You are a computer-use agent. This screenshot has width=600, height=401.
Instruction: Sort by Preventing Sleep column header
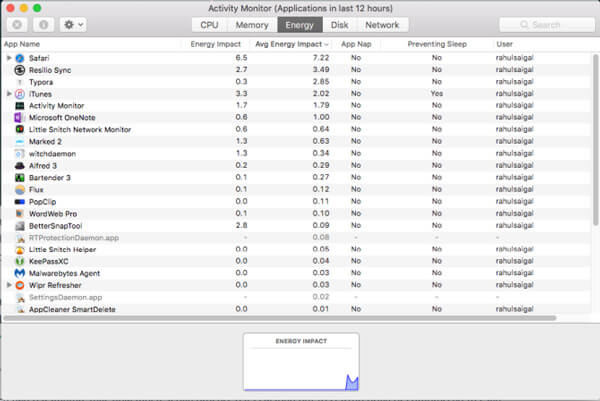(x=437, y=44)
